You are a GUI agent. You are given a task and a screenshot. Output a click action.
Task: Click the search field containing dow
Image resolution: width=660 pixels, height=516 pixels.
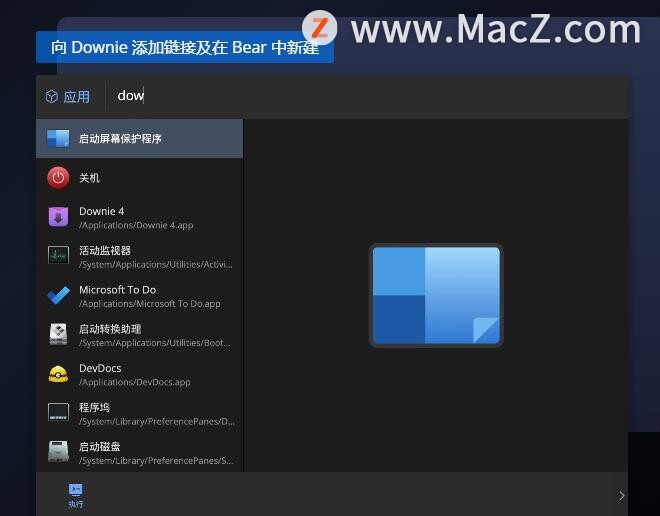[x=366, y=96]
